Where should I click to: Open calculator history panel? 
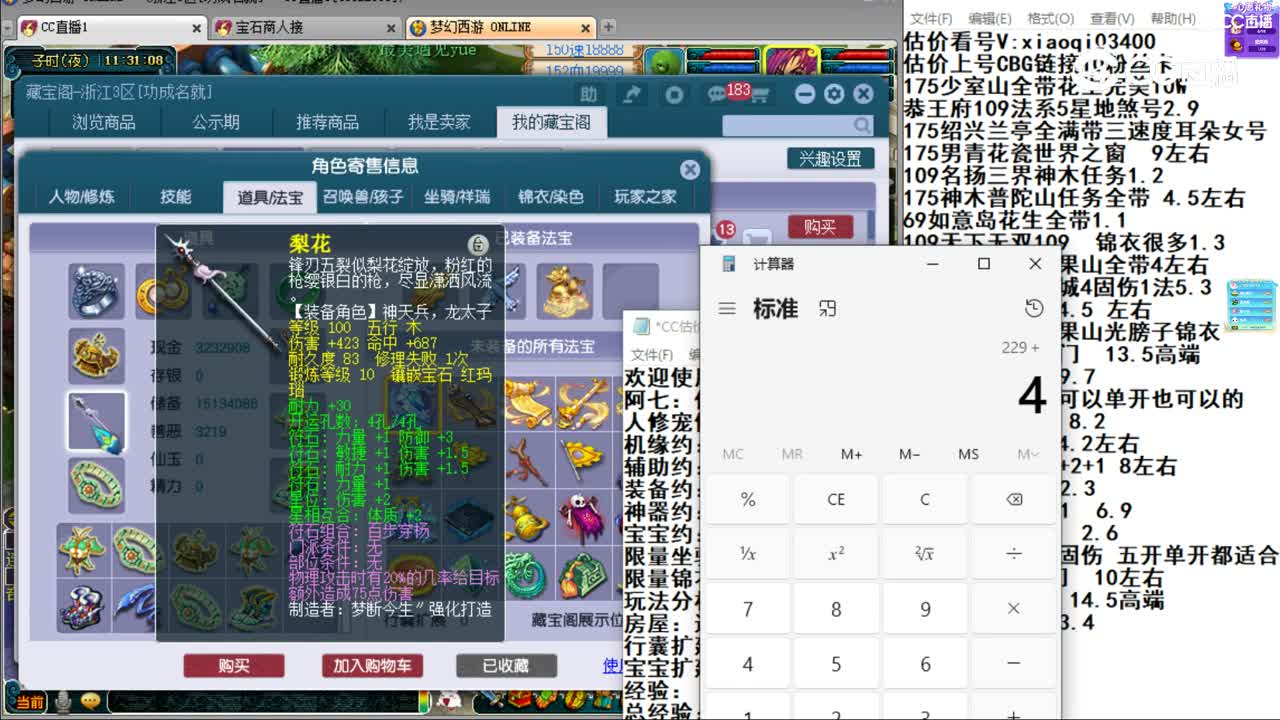click(1034, 308)
